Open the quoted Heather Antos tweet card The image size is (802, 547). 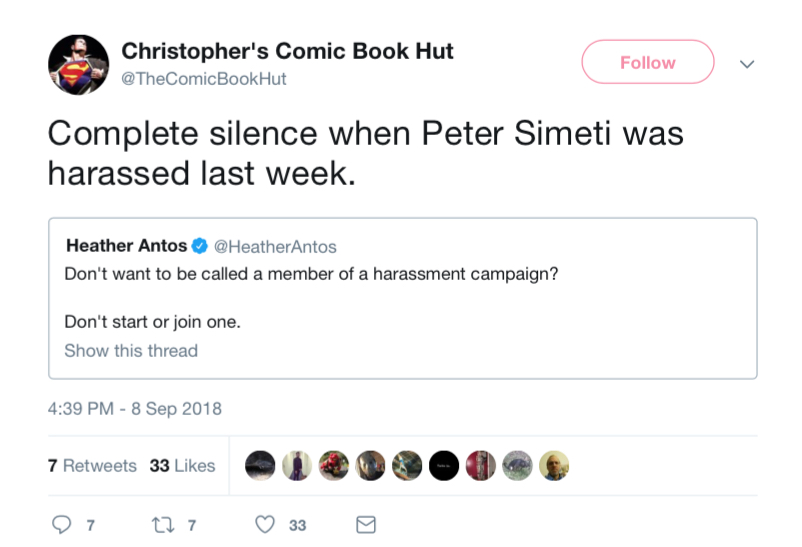point(403,298)
